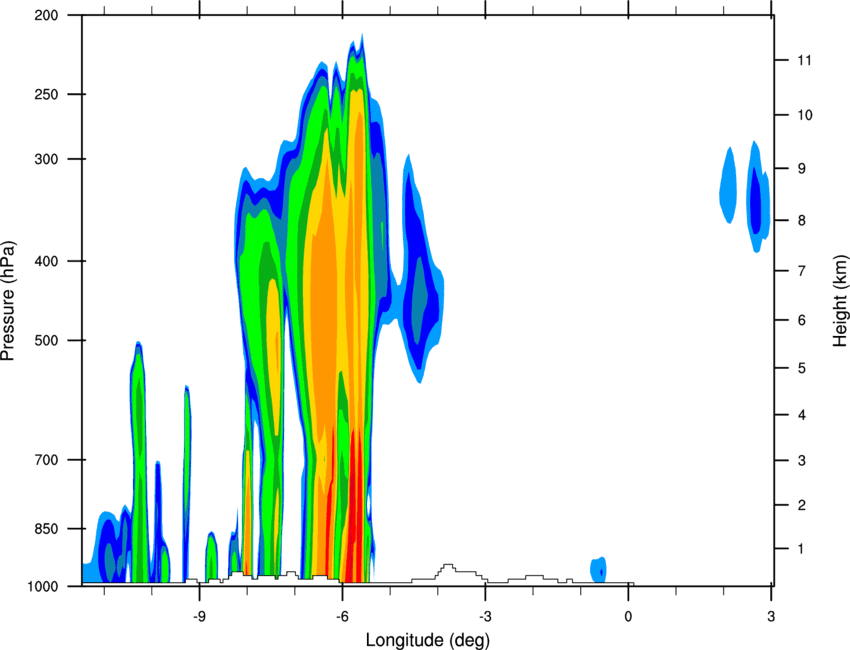This screenshot has height=650, width=850.
Task: Click the isolated blue contour near longitude -4.5
Action: pos(422,271)
